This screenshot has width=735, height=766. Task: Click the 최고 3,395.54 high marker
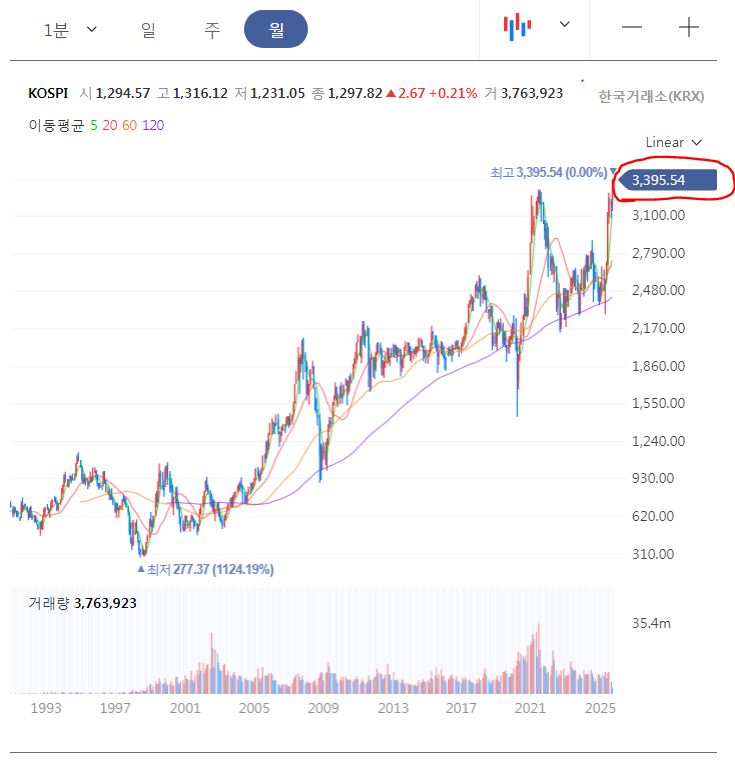(x=548, y=173)
